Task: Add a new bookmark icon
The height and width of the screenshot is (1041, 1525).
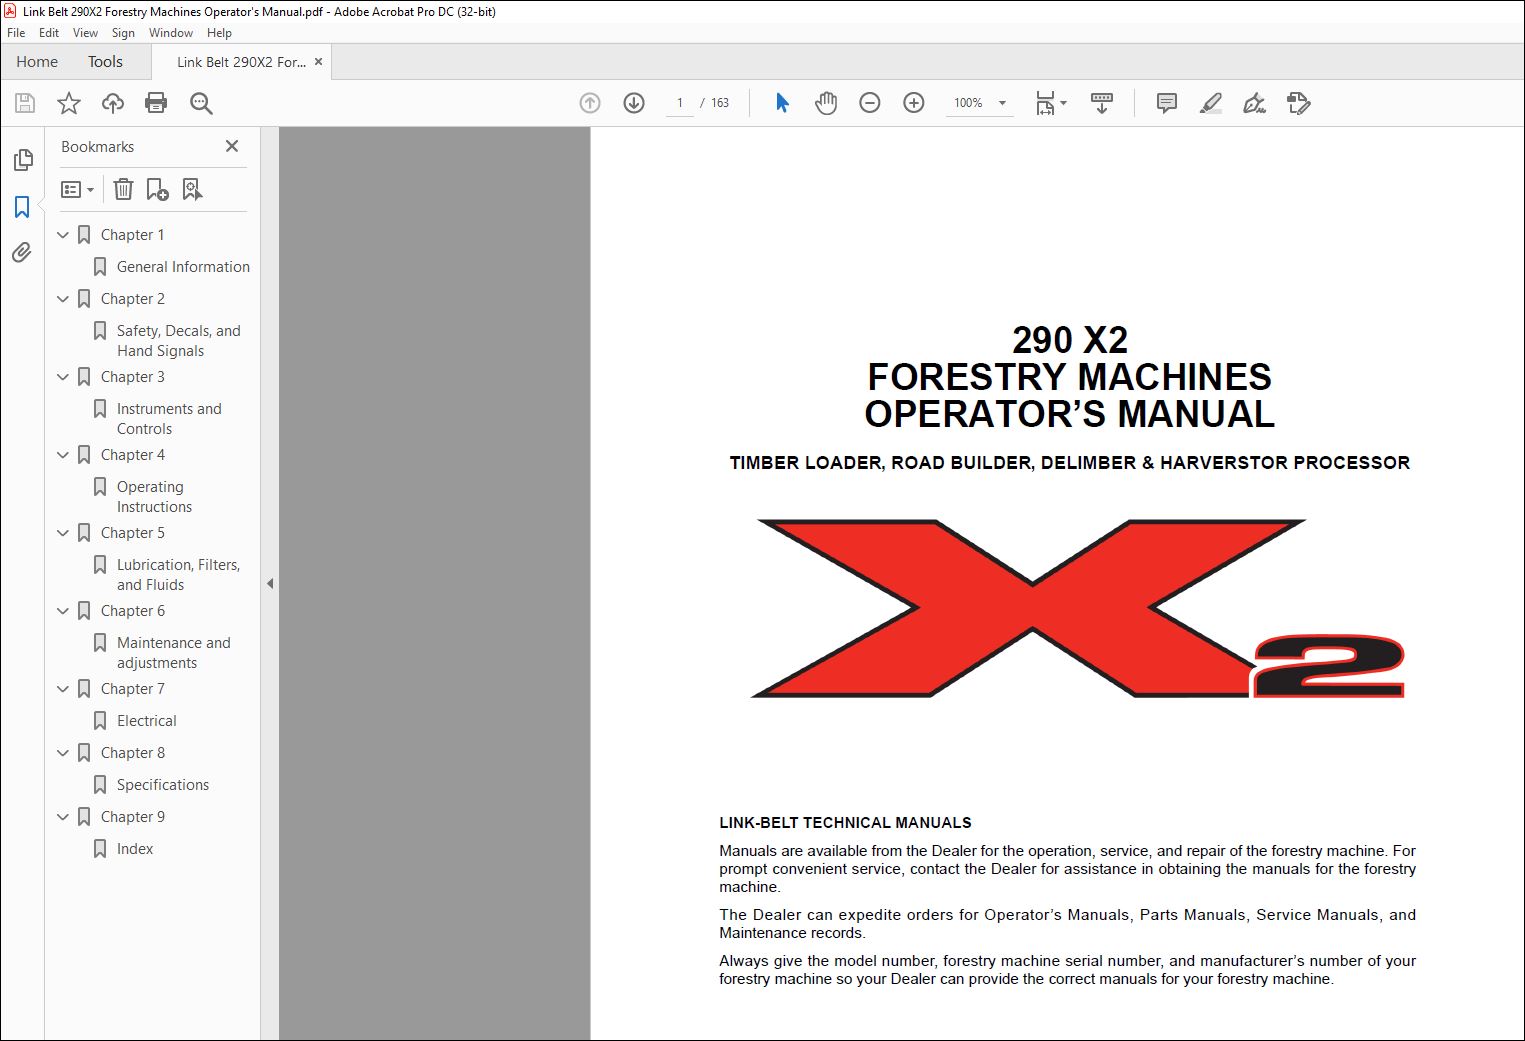Action: pyautogui.click(x=157, y=189)
